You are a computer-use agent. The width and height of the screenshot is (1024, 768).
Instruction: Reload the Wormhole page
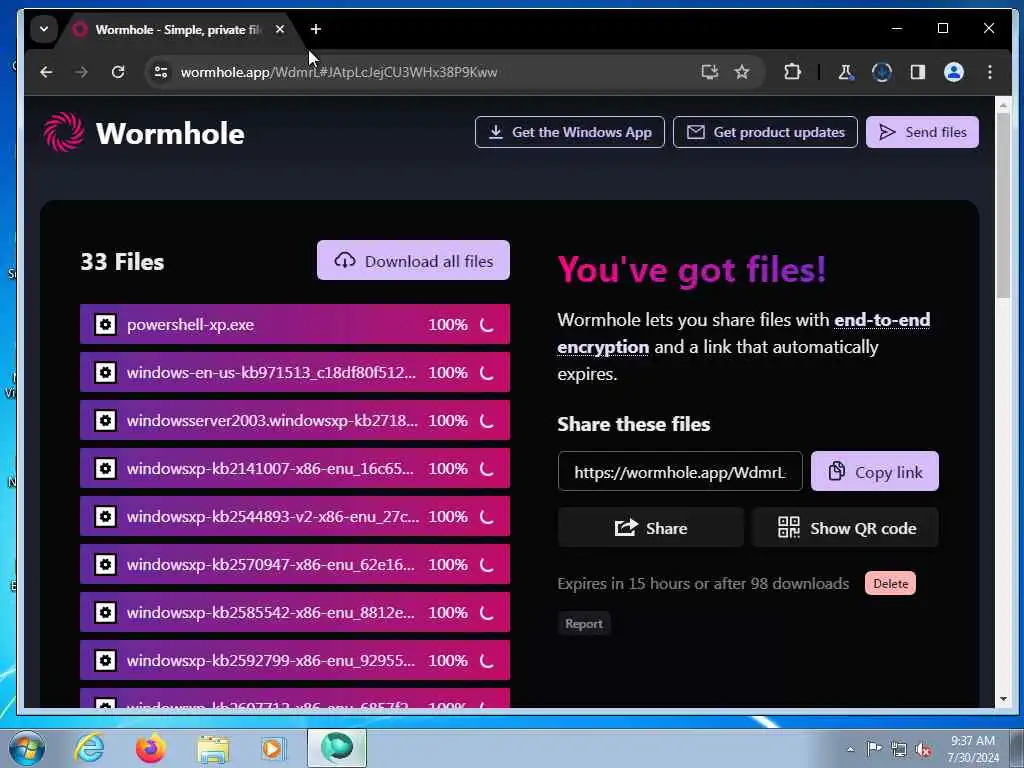(x=118, y=72)
